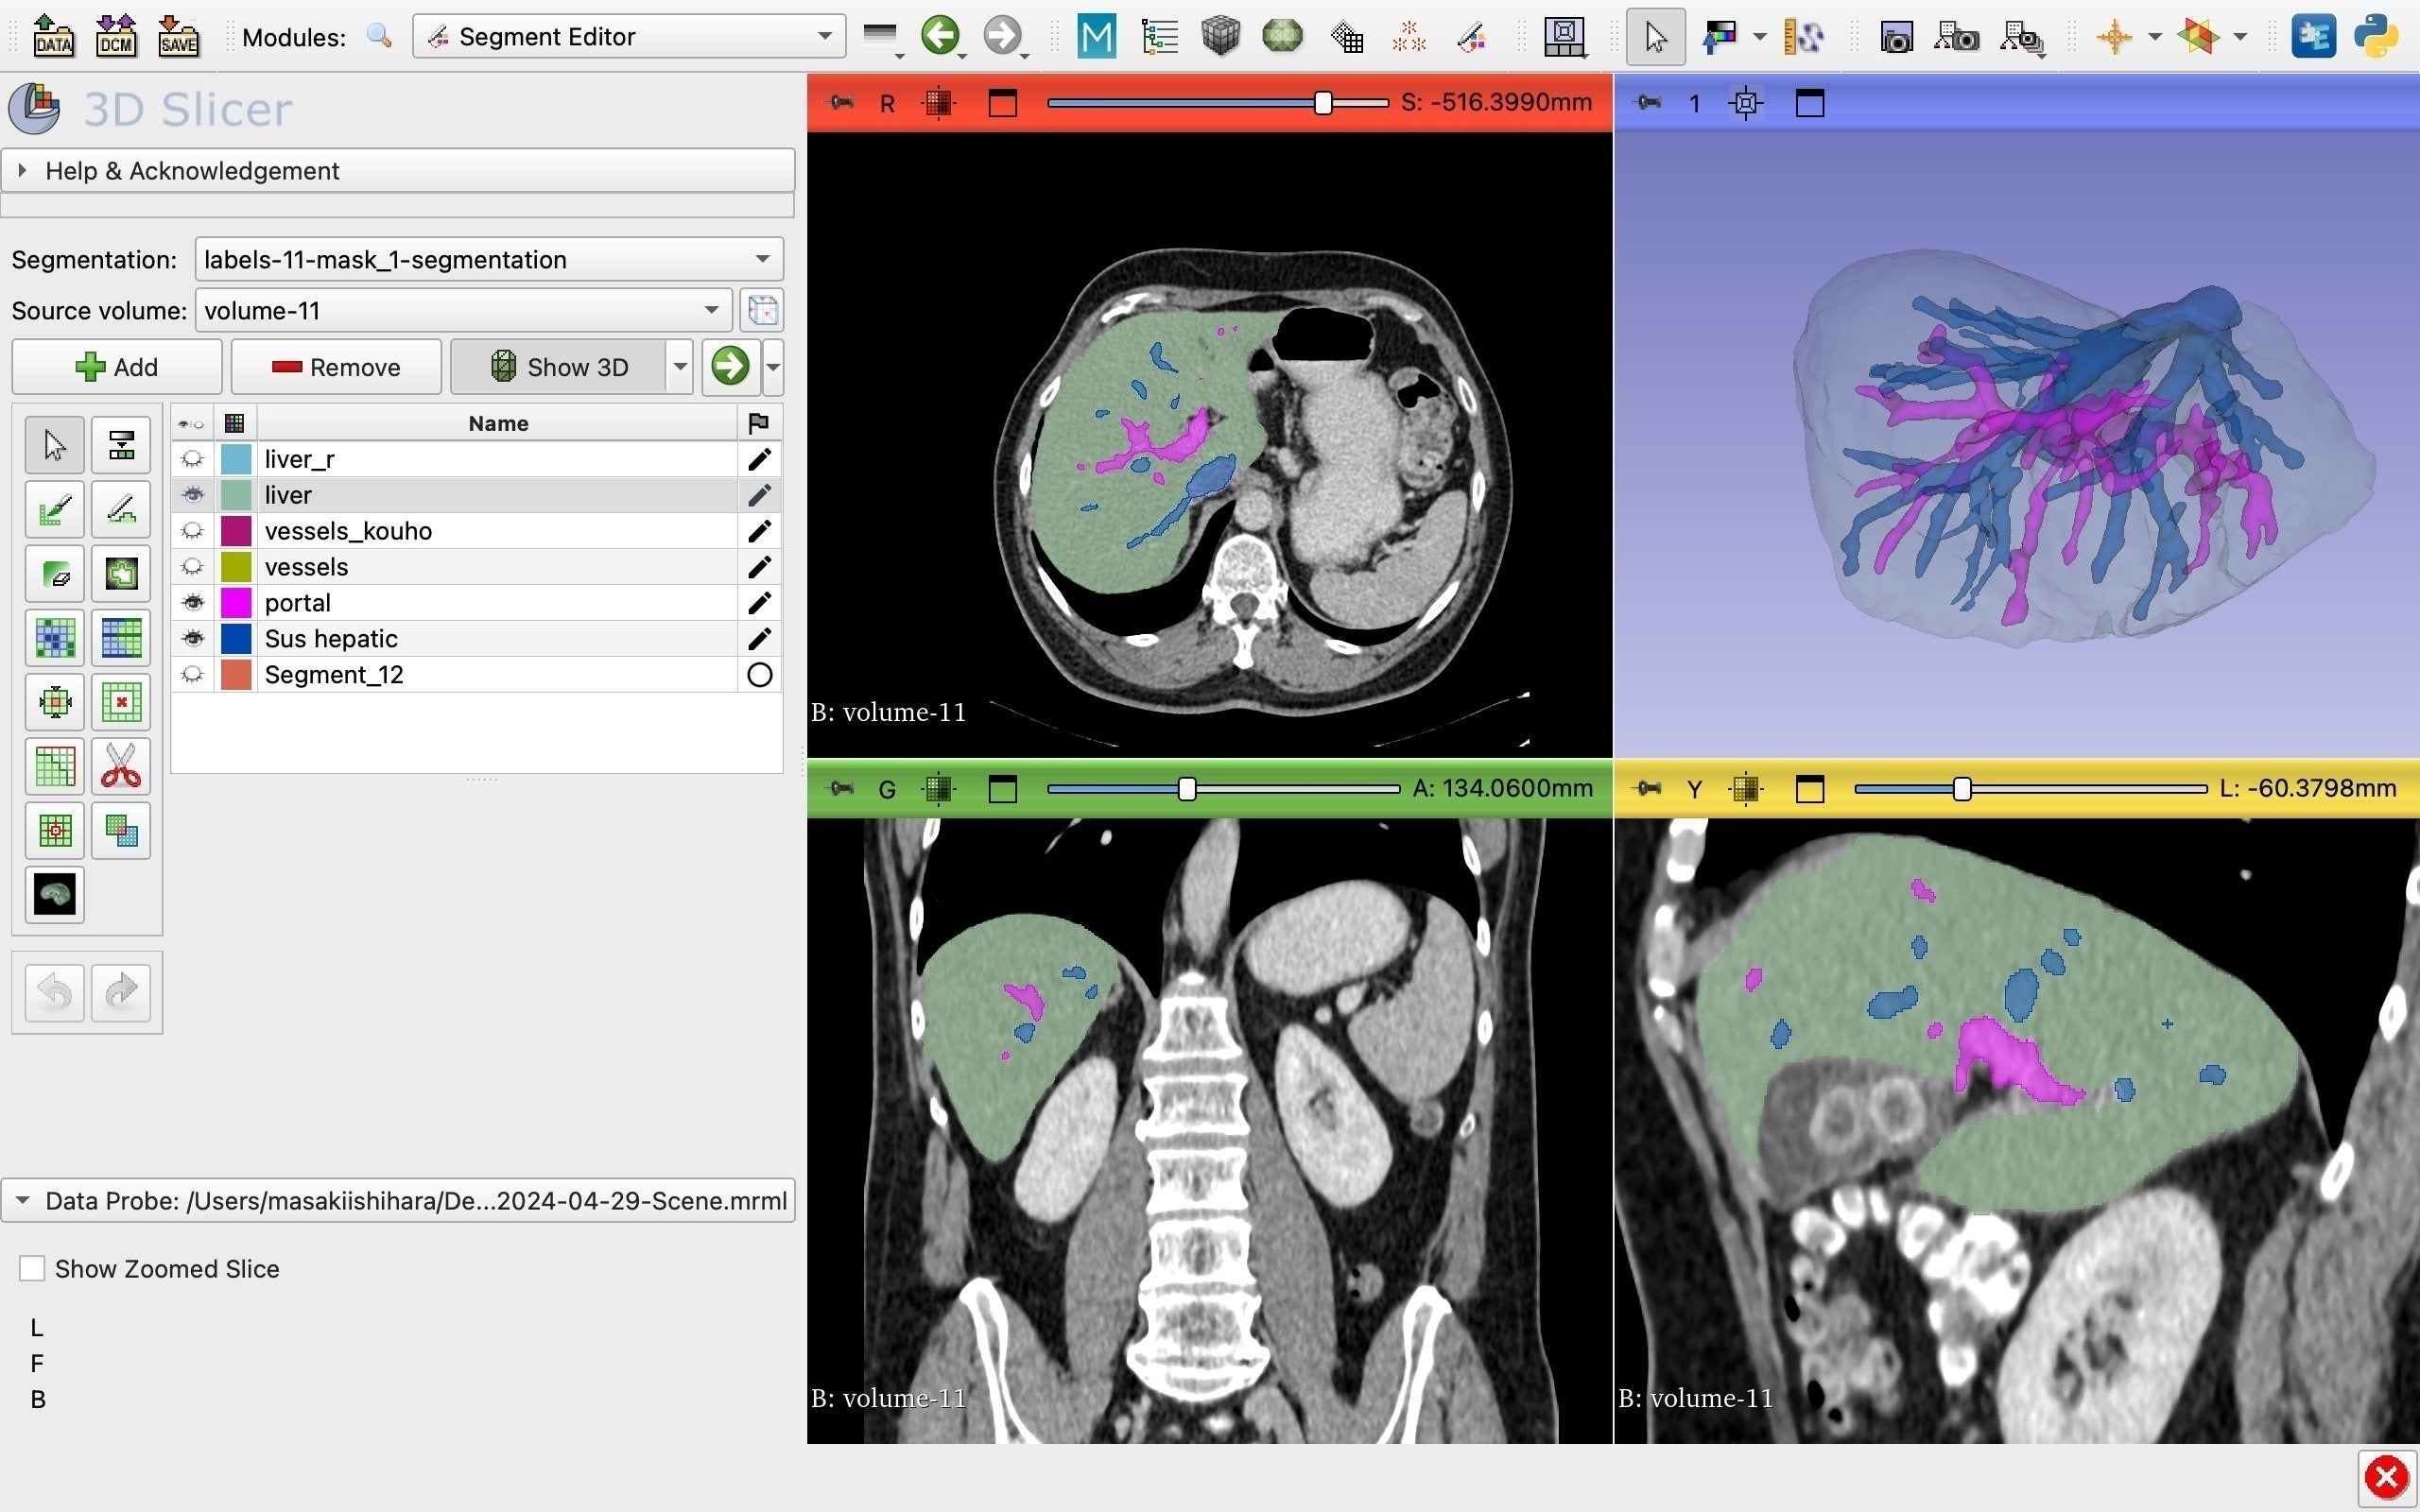Screen dimensions: 2420x1512
Task: Click the Add segment button
Action: pyautogui.click(x=117, y=367)
